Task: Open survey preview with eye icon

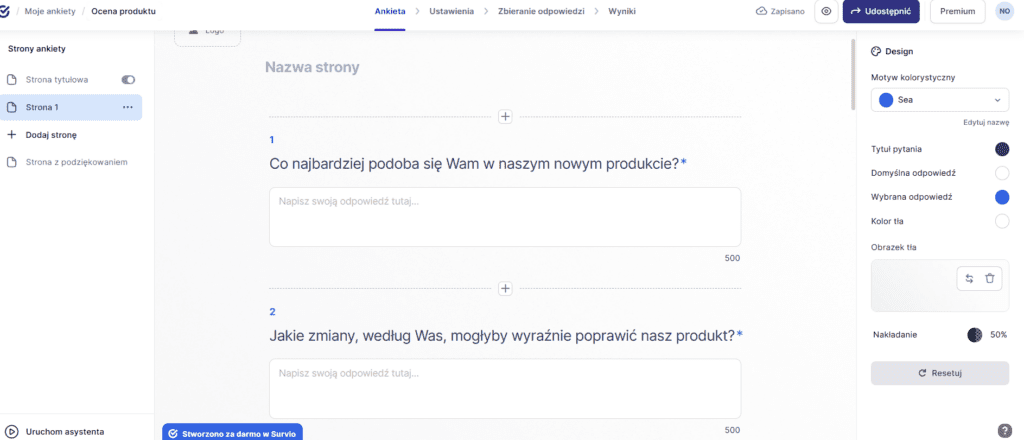Action: [826, 11]
